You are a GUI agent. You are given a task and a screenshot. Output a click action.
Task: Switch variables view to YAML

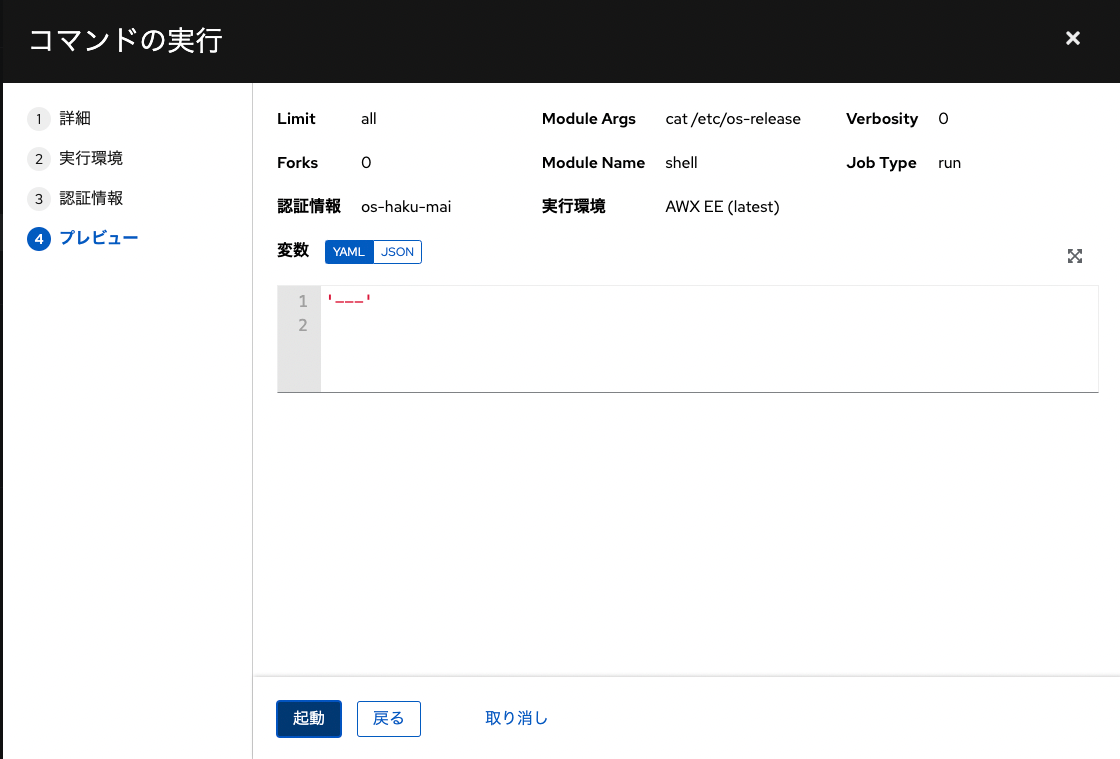click(349, 252)
